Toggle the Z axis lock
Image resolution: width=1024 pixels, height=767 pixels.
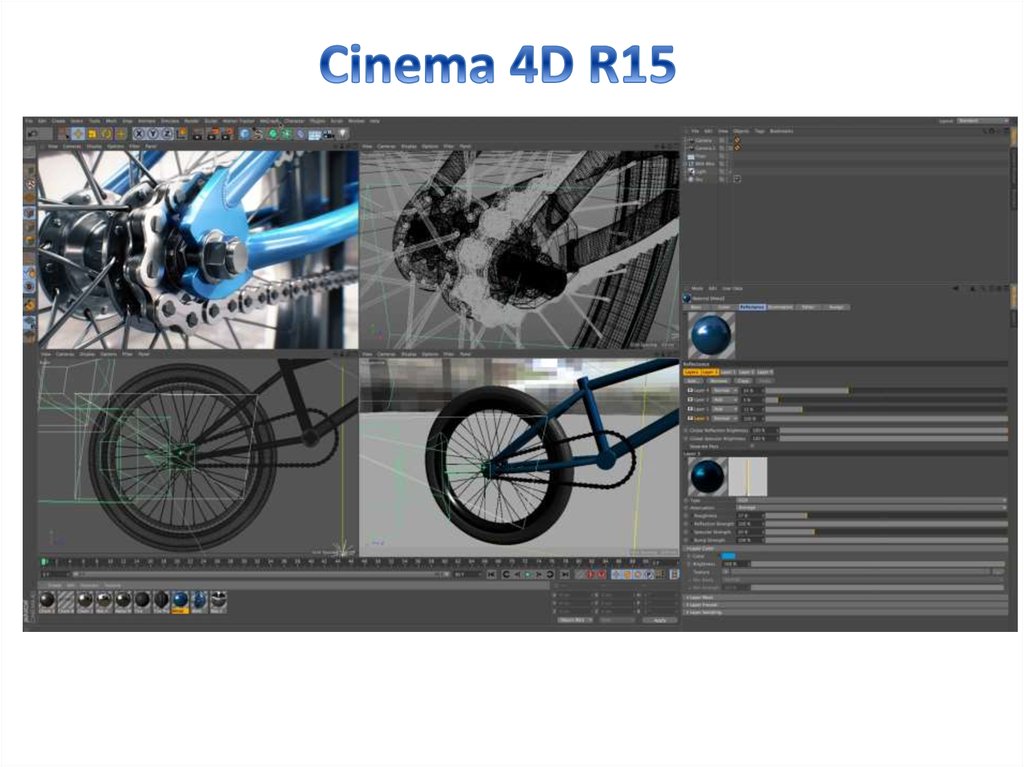pyautogui.click(x=167, y=134)
